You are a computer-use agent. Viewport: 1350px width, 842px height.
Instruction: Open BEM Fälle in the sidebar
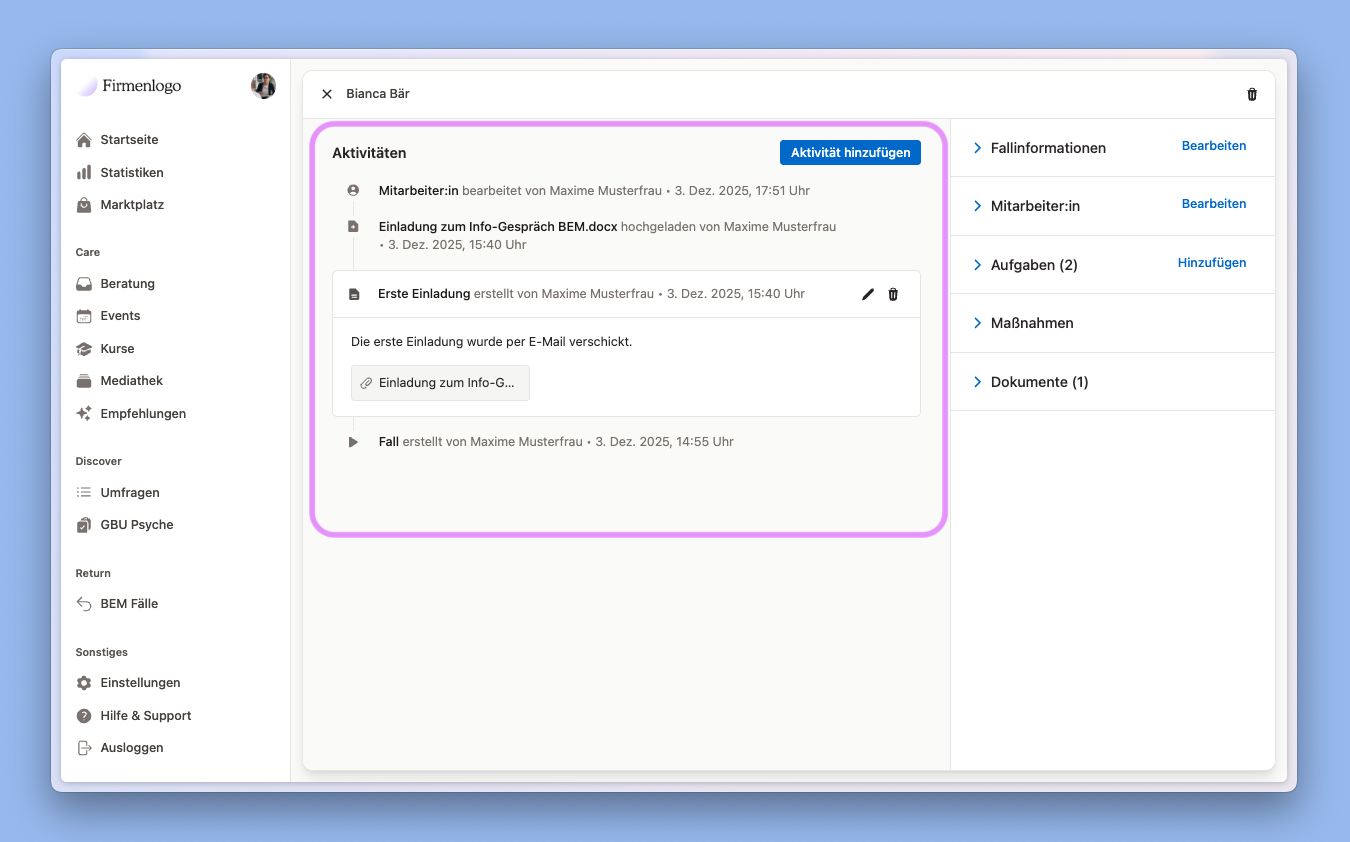pyautogui.click(x=129, y=604)
